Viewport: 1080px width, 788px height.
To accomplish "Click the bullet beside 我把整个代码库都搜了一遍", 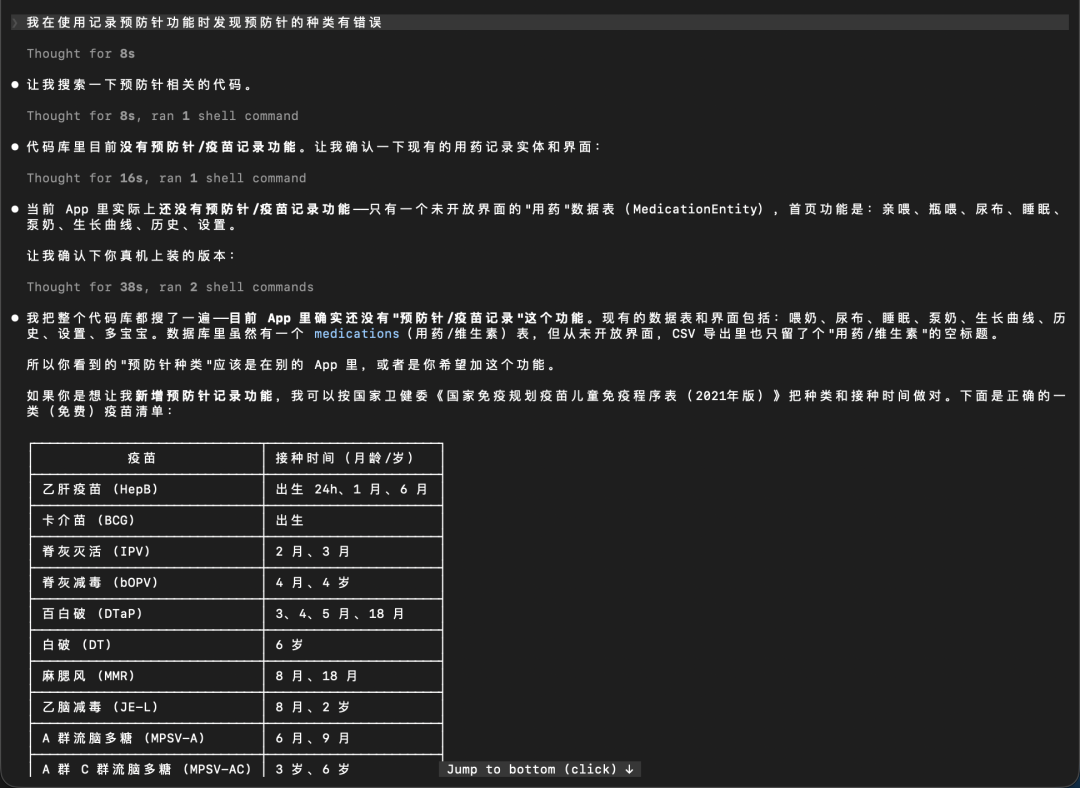I will click(15, 318).
